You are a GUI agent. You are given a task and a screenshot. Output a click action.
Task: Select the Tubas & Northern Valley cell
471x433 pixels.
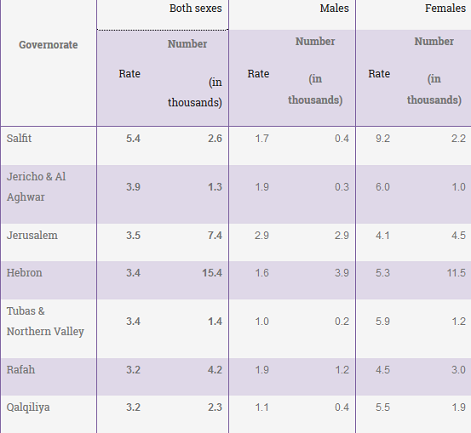coord(45,321)
